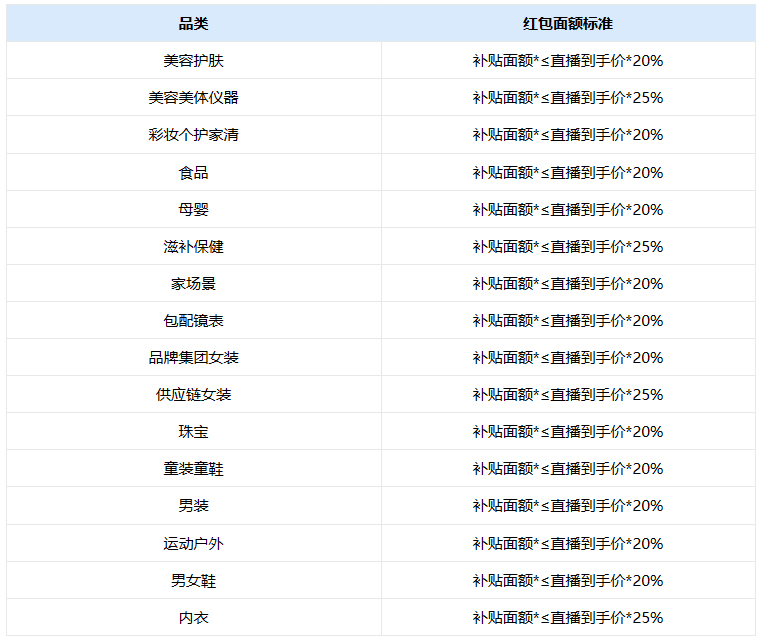The image size is (763, 642).
Task: Click the subsidy standard for 运动户外
Action: [x=568, y=544]
